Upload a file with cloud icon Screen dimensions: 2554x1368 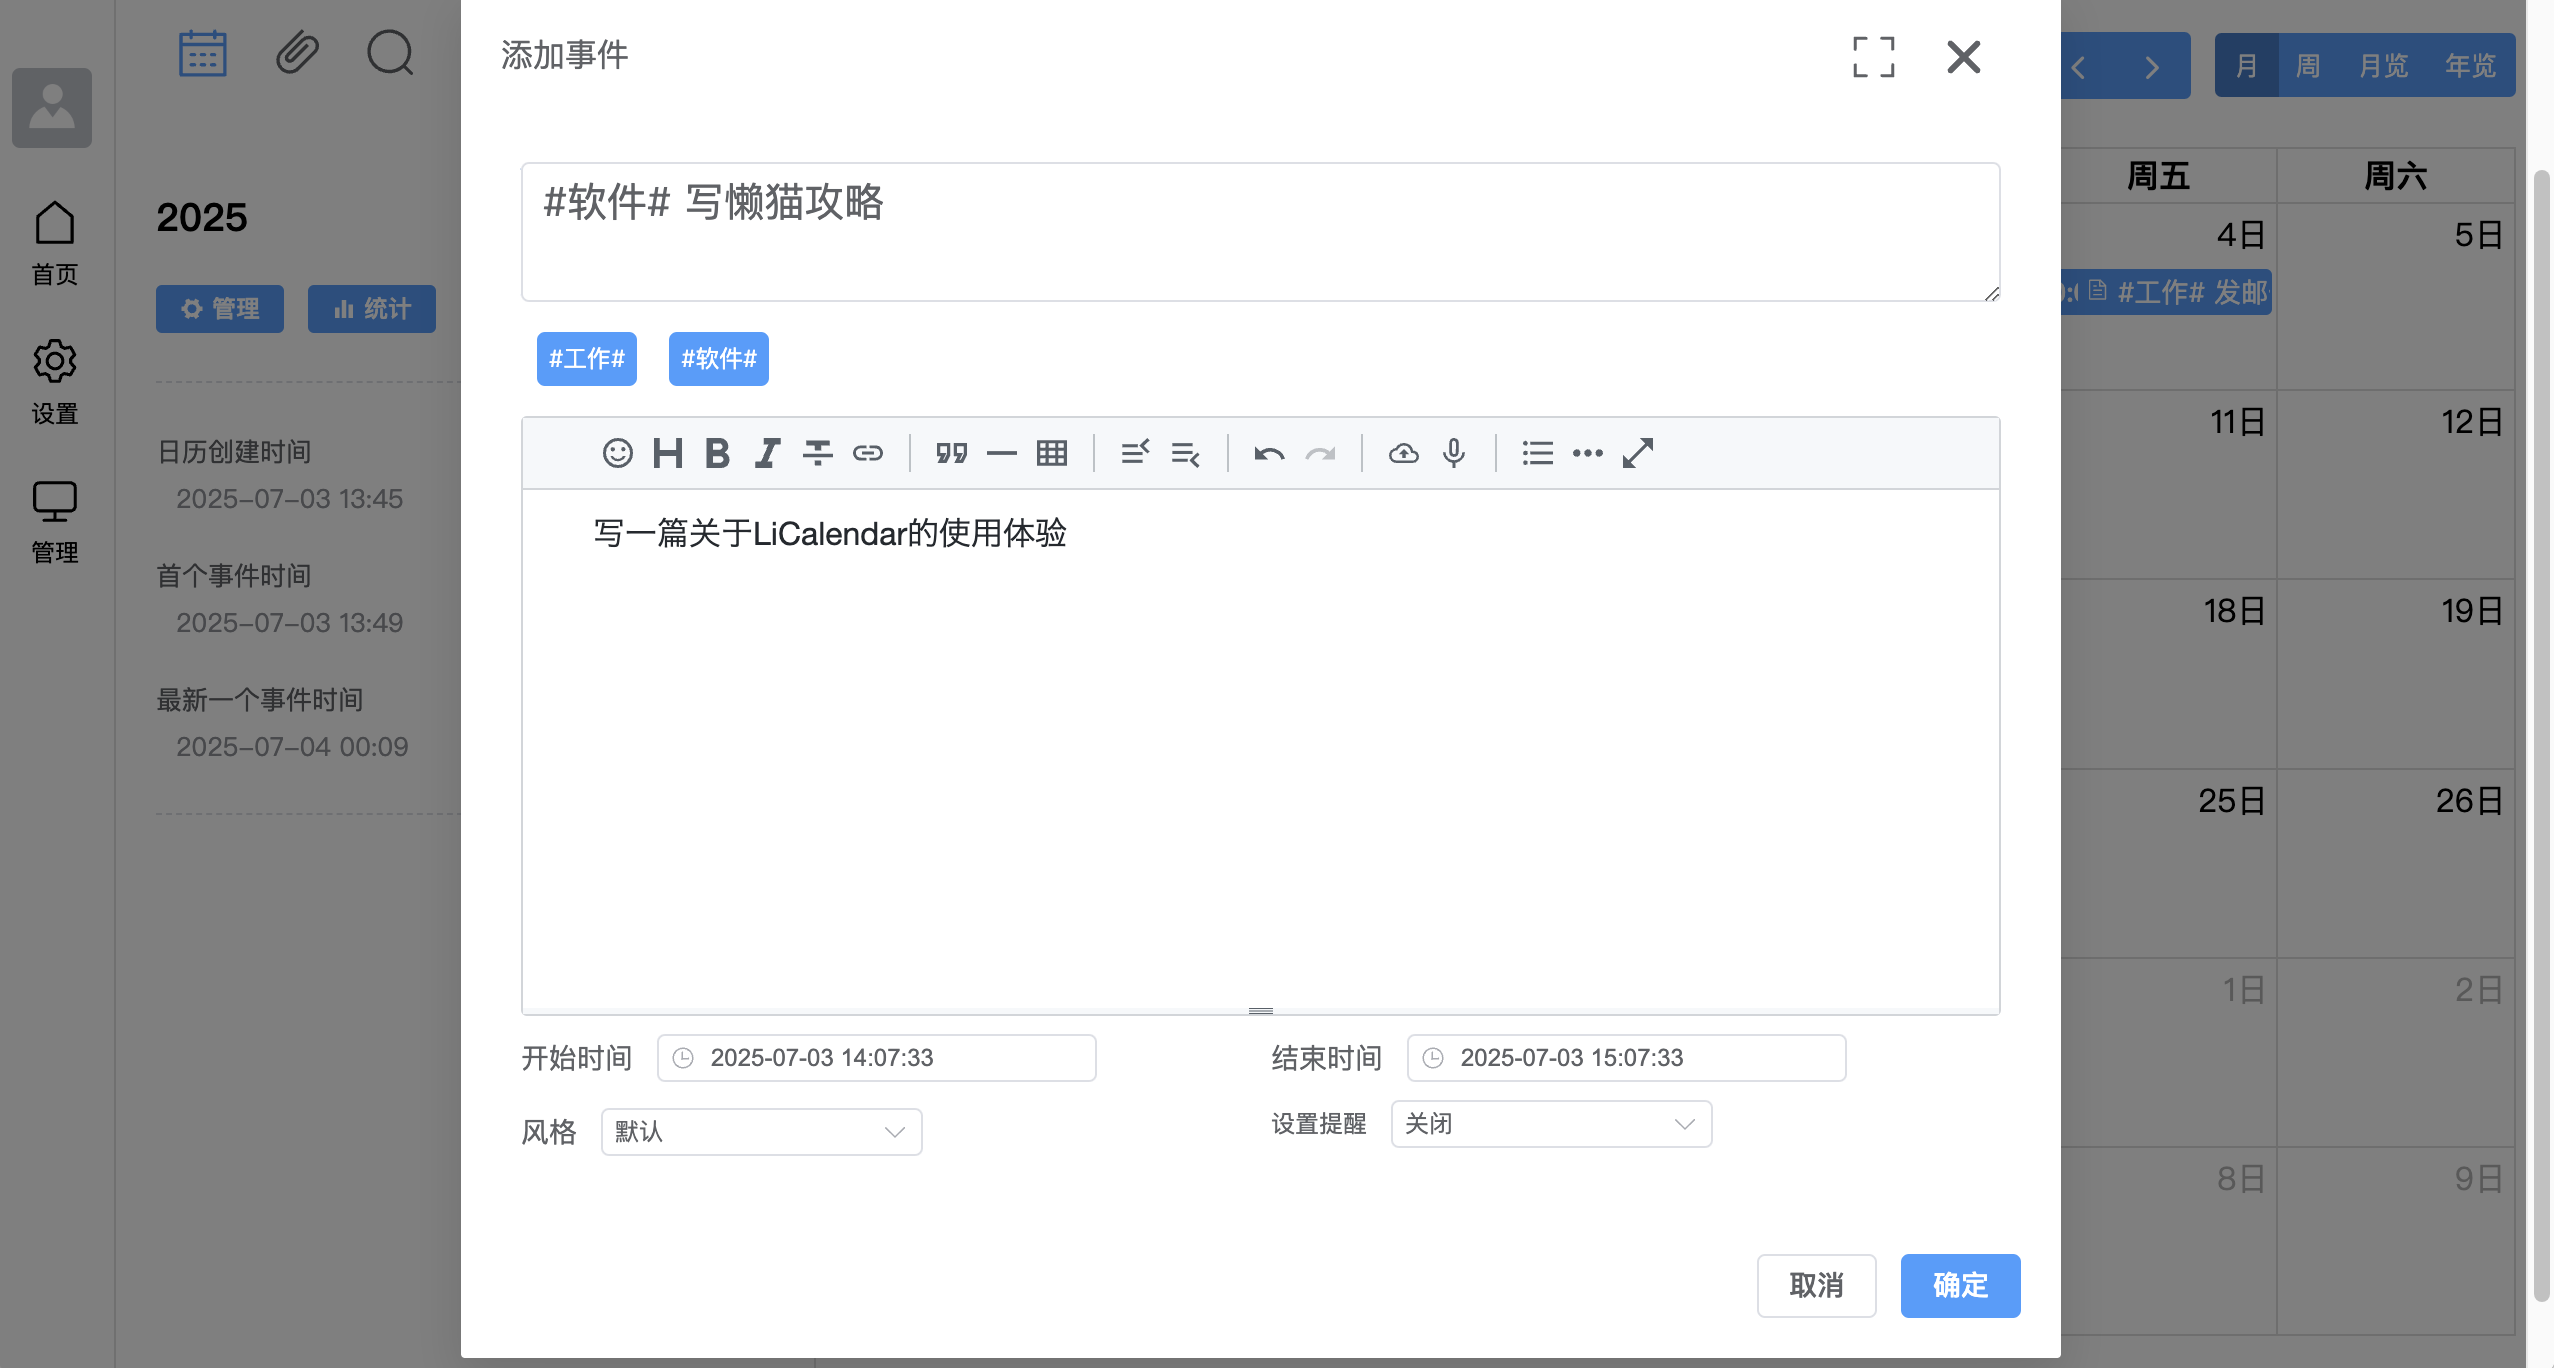(1403, 453)
